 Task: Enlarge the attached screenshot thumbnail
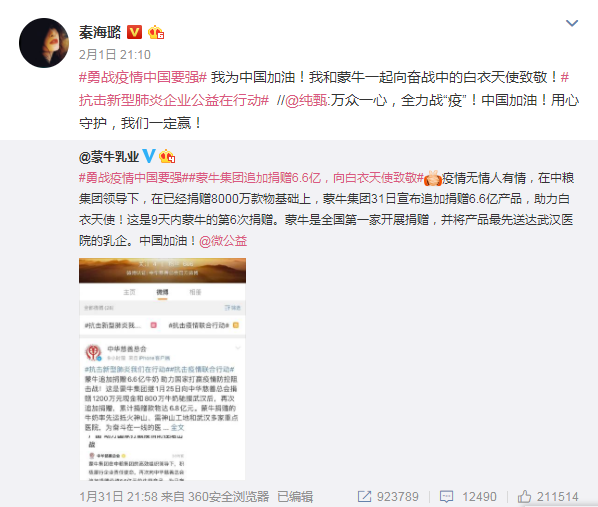tap(162, 369)
